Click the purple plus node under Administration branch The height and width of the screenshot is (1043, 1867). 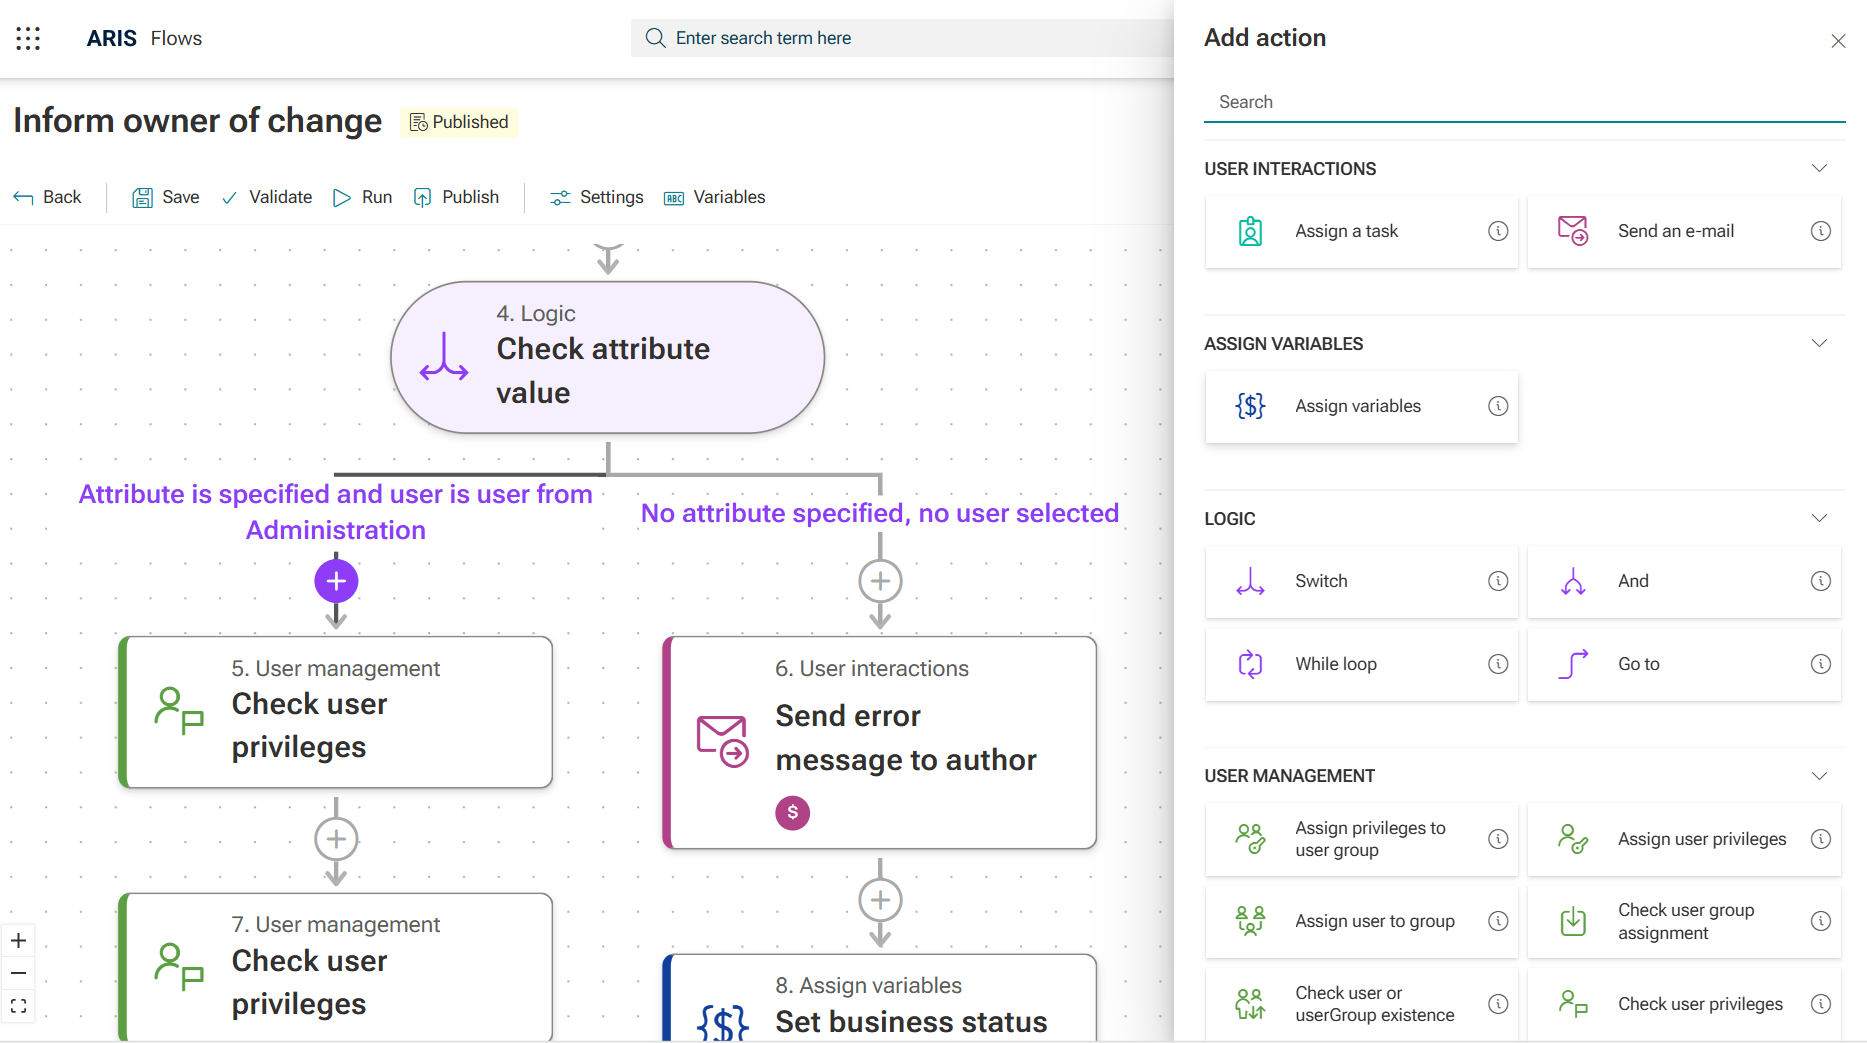click(x=336, y=581)
